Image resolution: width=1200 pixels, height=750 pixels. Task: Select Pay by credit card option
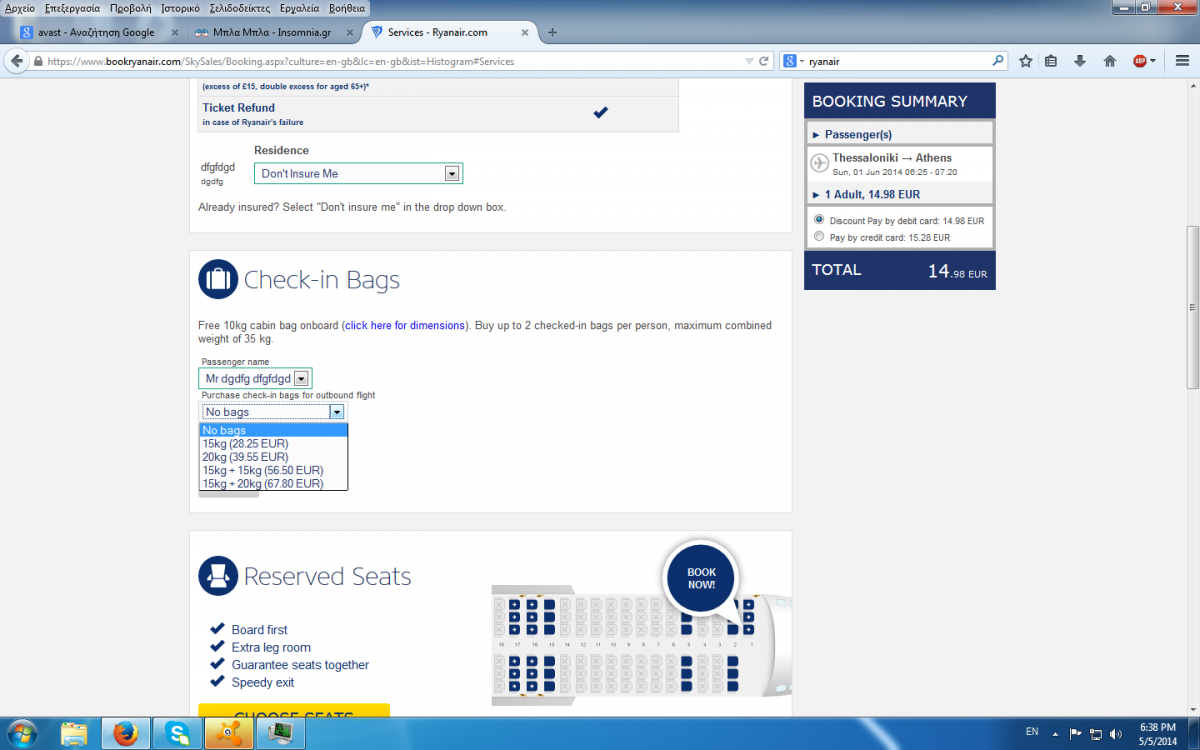[x=820, y=237]
